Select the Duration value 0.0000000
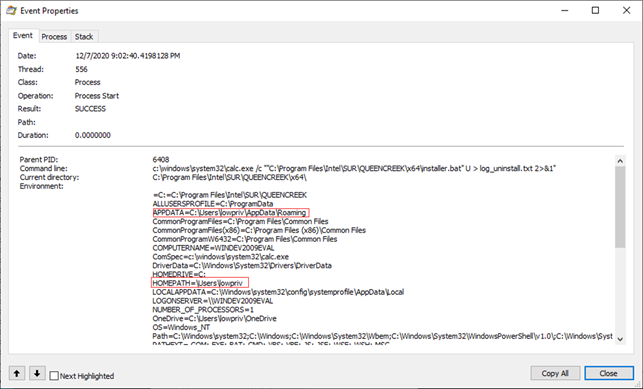Screen dimensions: 643x389 93,135
